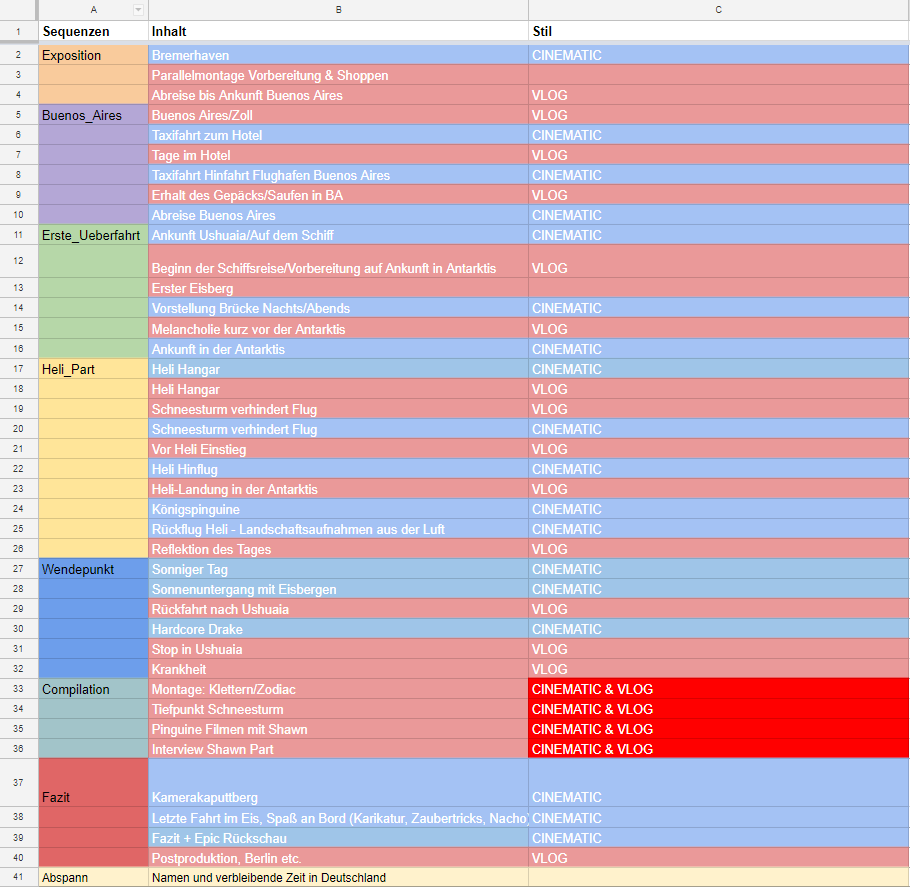Click the 'Hardcore Drake' cell
The image size is (910, 887).
pos(338,629)
